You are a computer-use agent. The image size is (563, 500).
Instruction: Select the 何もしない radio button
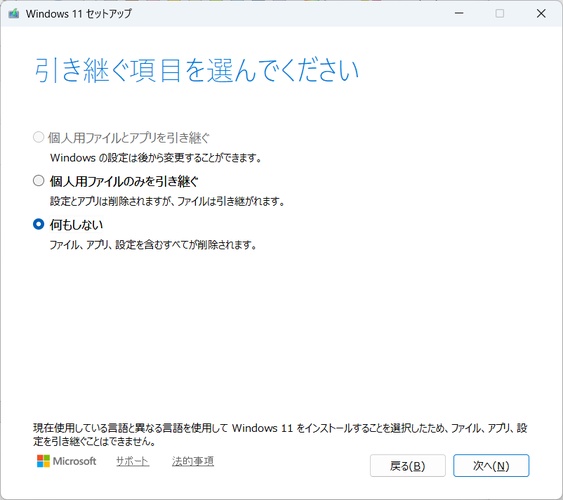(x=38, y=224)
